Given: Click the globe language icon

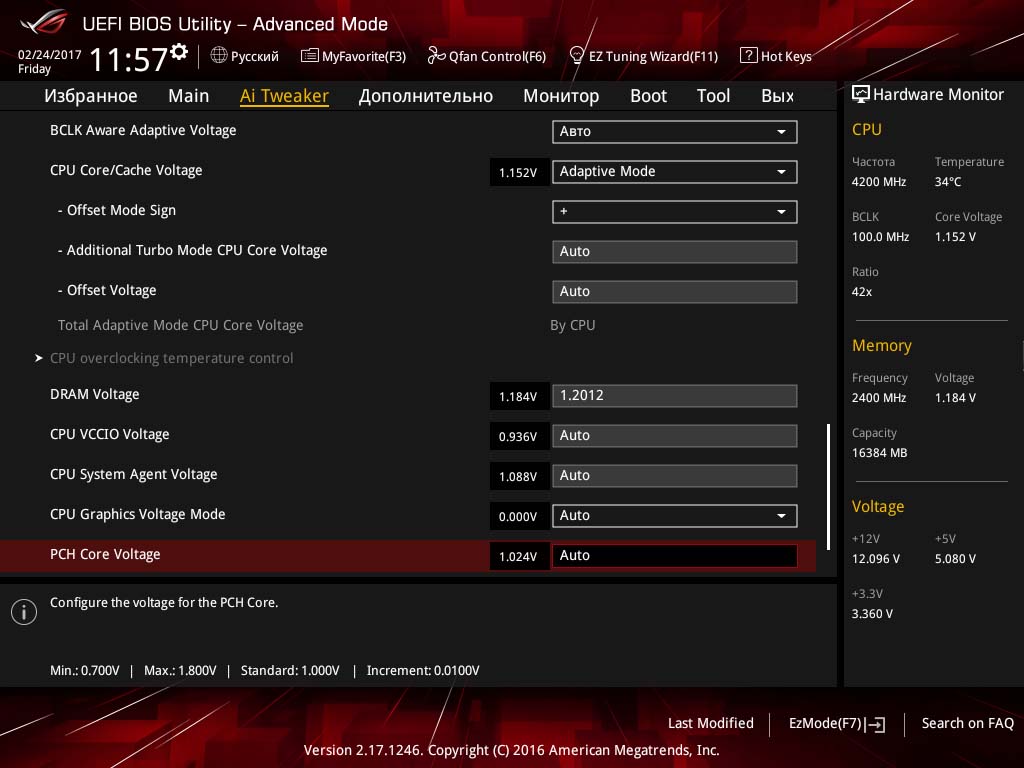Looking at the screenshot, I should coord(219,56).
